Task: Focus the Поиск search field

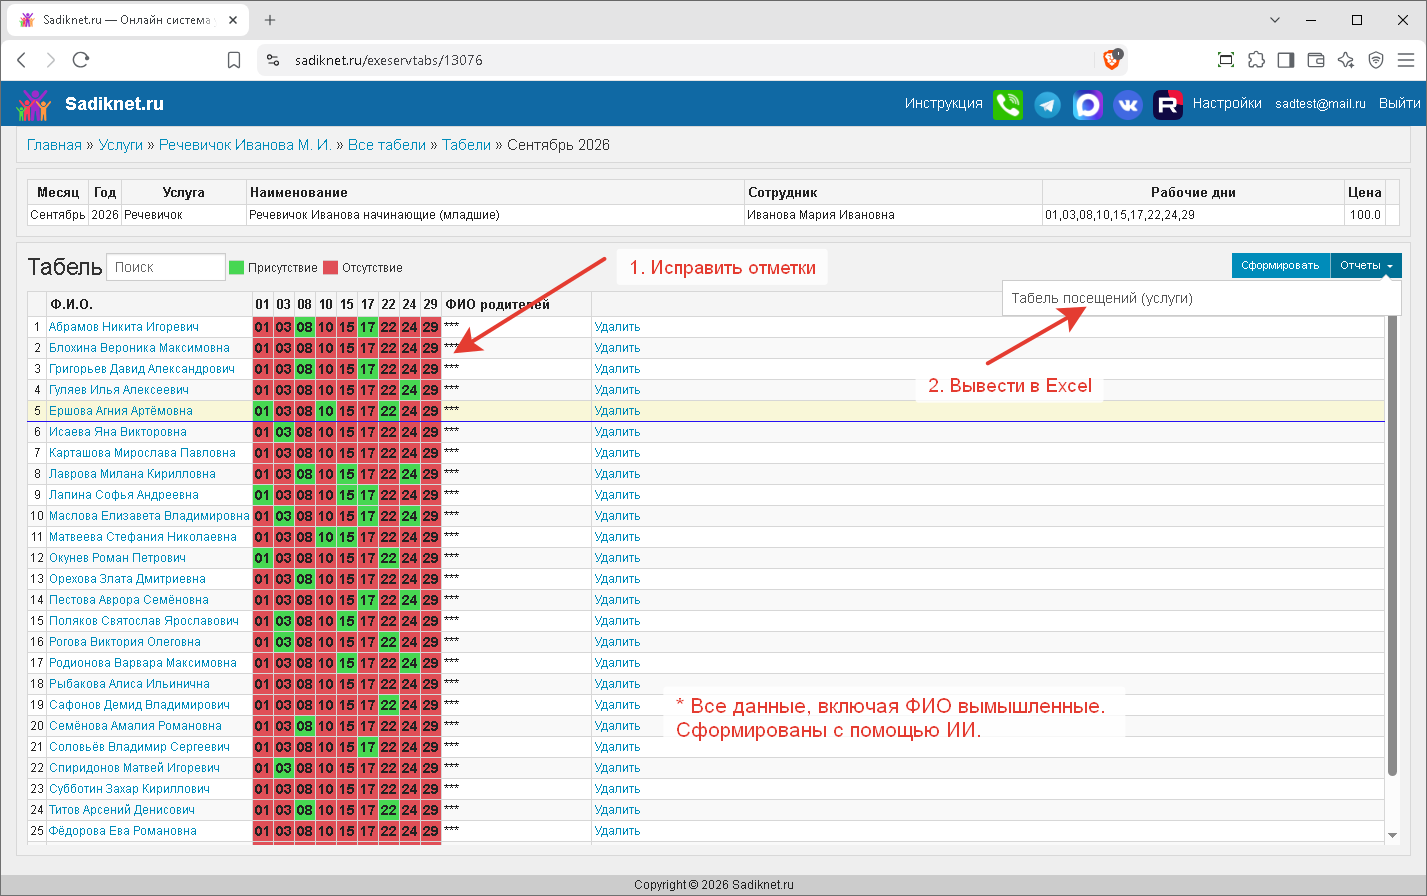Action: click(166, 267)
